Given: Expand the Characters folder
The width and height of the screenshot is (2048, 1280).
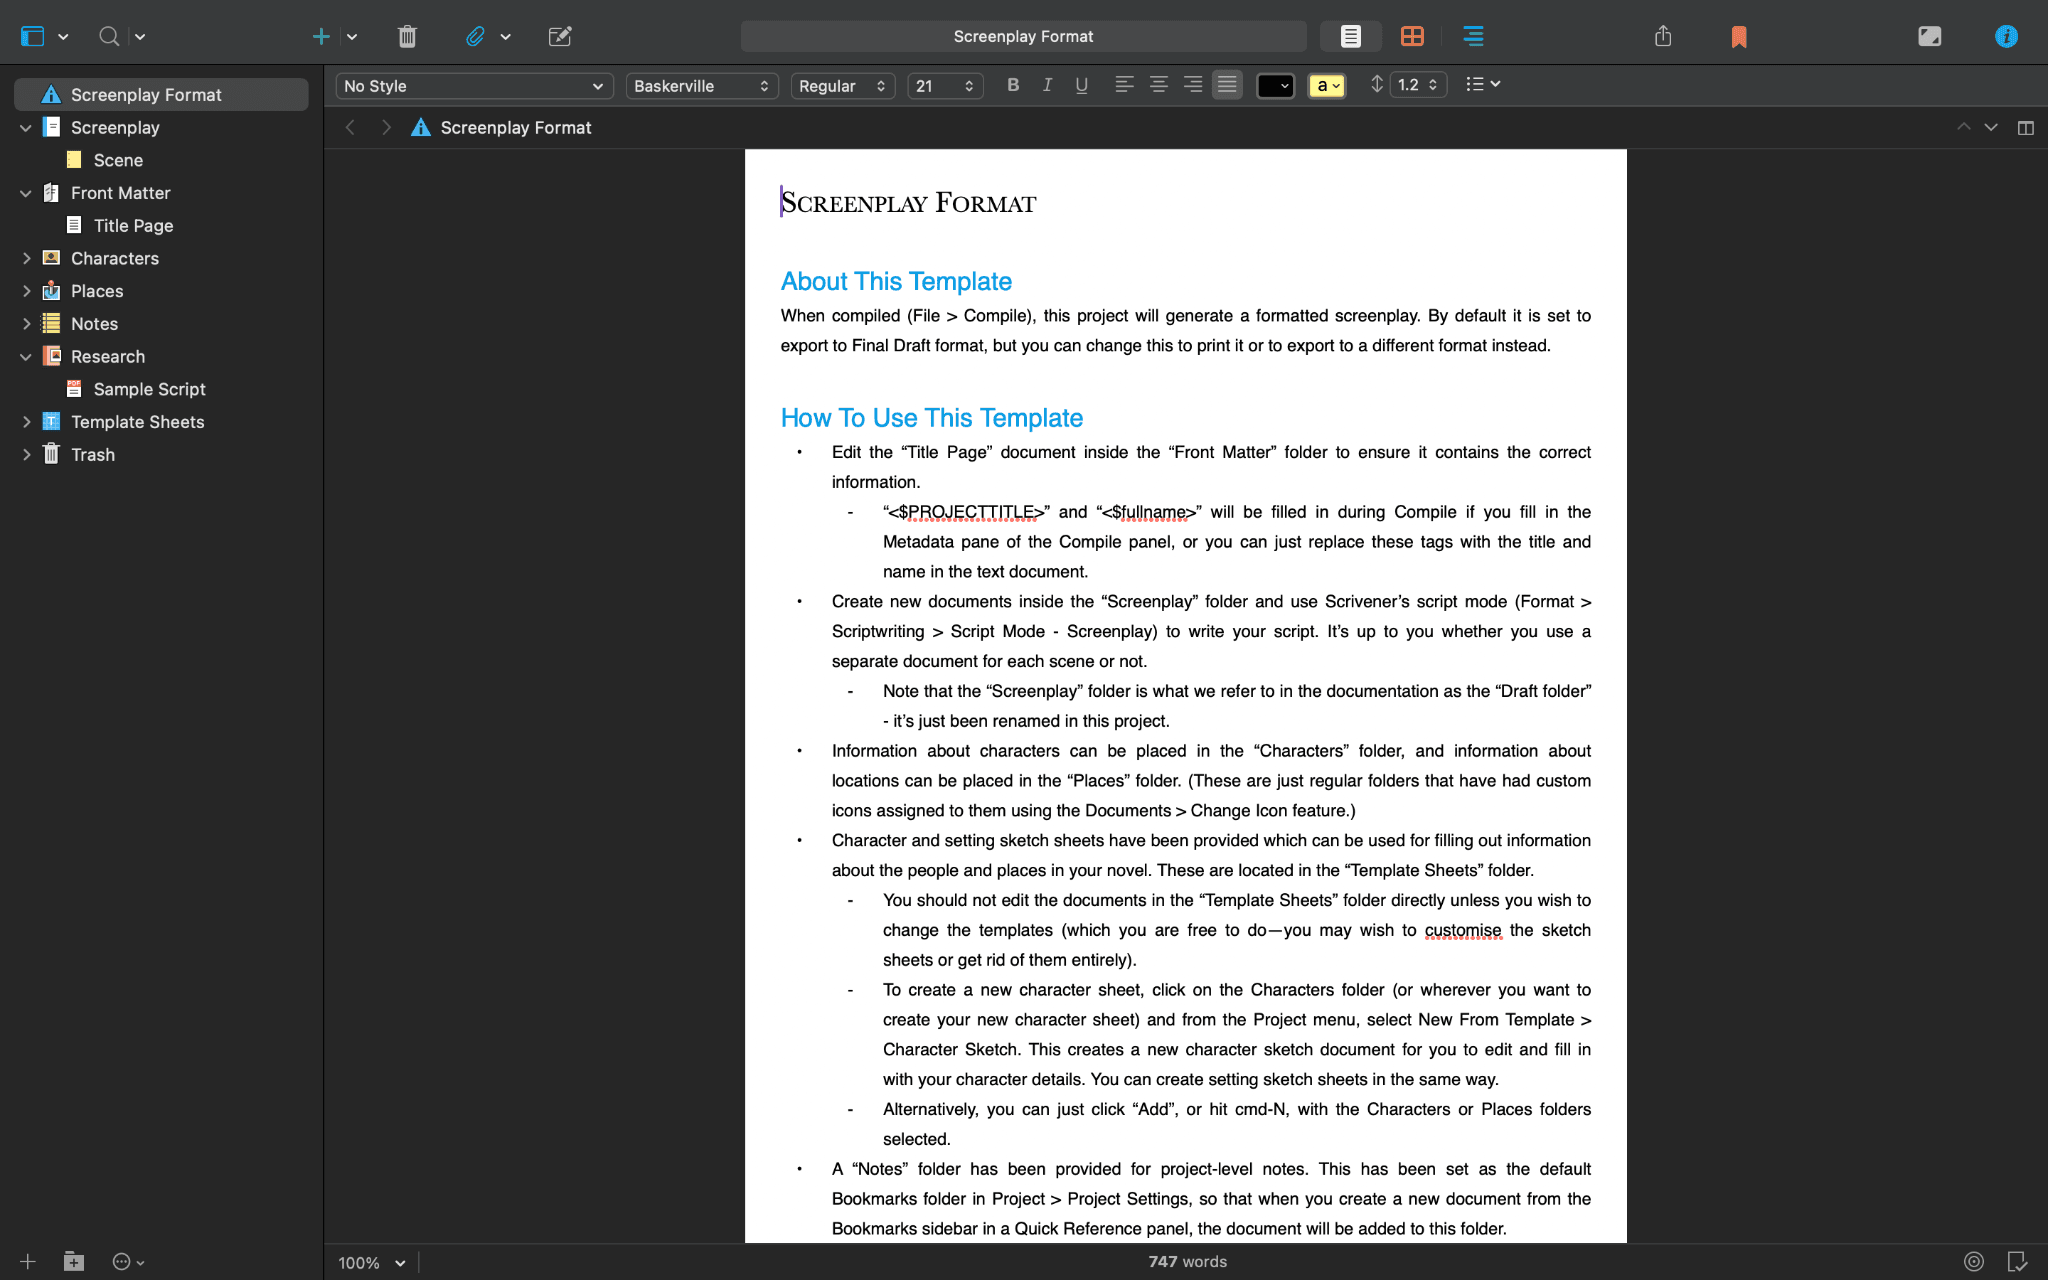Looking at the screenshot, I should click(x=28, y=258).
